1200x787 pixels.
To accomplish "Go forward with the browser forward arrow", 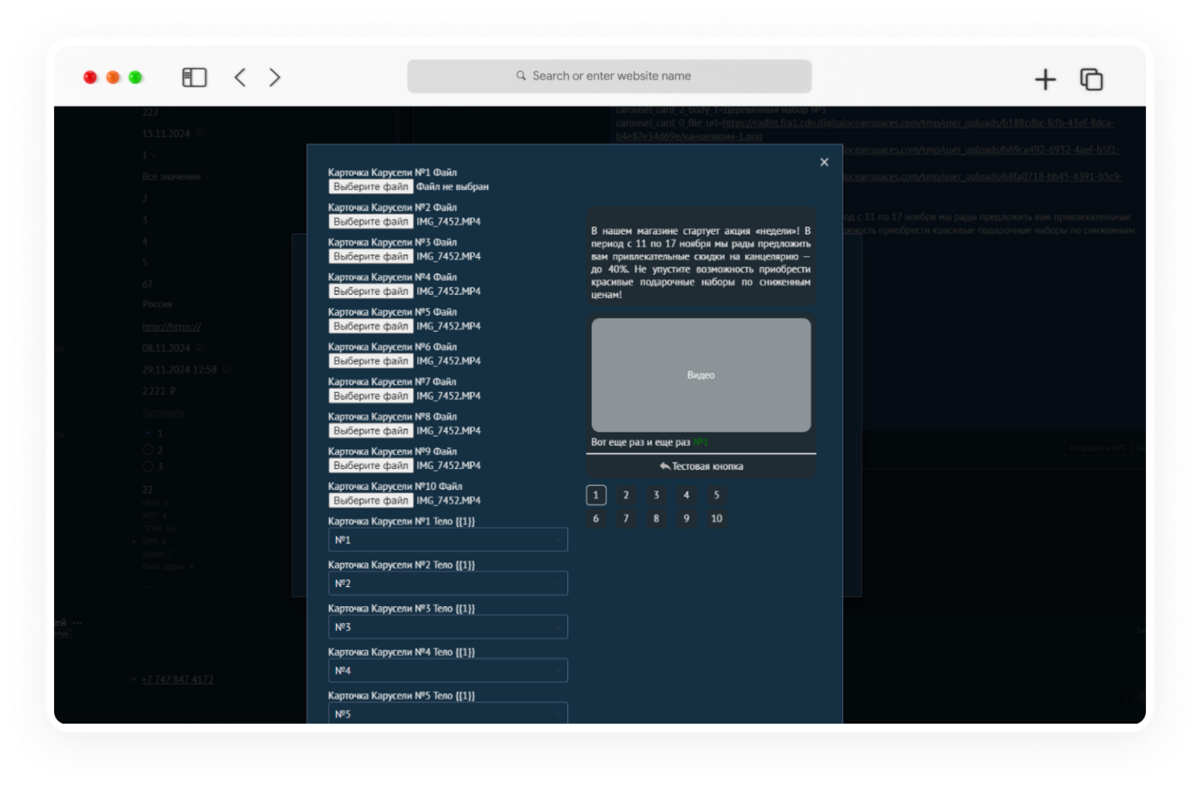I will click(275, 77).
